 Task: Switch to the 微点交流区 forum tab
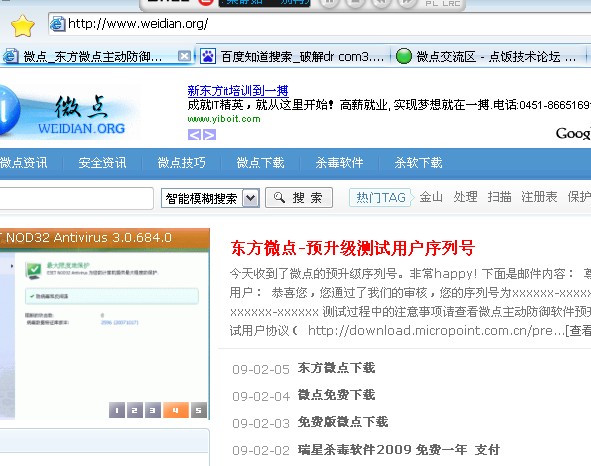point(488,57)
